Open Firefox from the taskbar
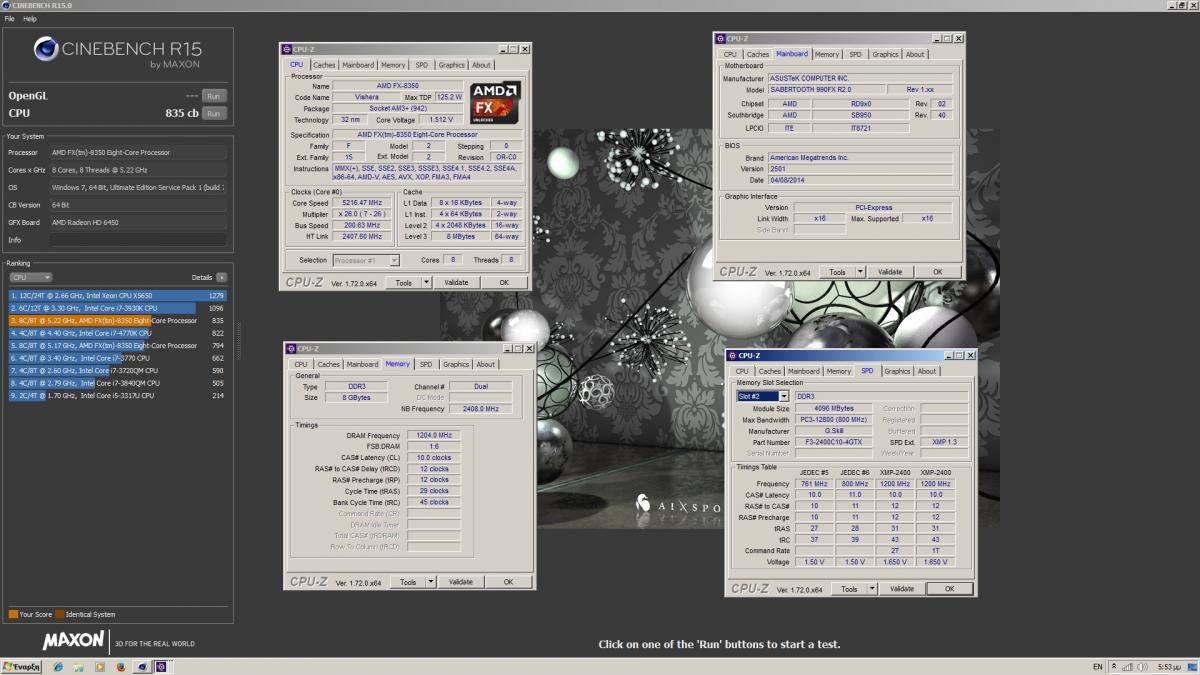The image size is (1200, 675). [x=119, y=666]
